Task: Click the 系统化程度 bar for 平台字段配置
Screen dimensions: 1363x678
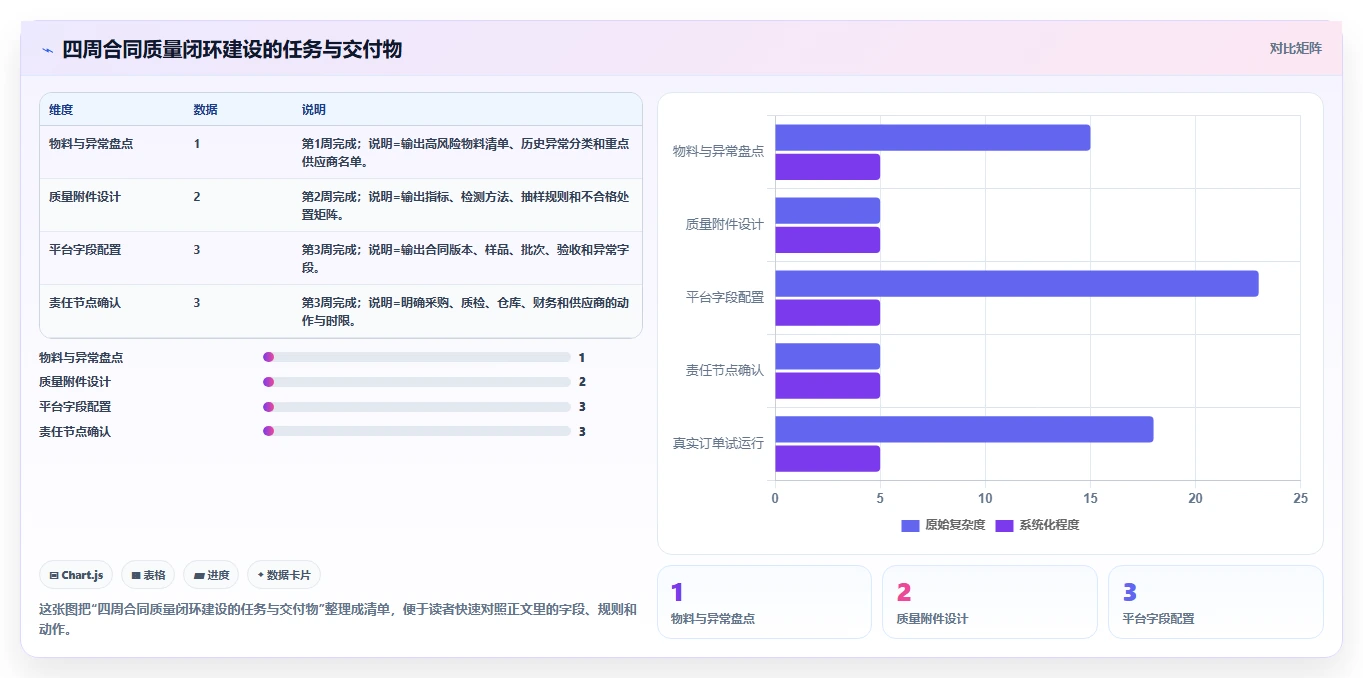Action: tap(827, 313)
